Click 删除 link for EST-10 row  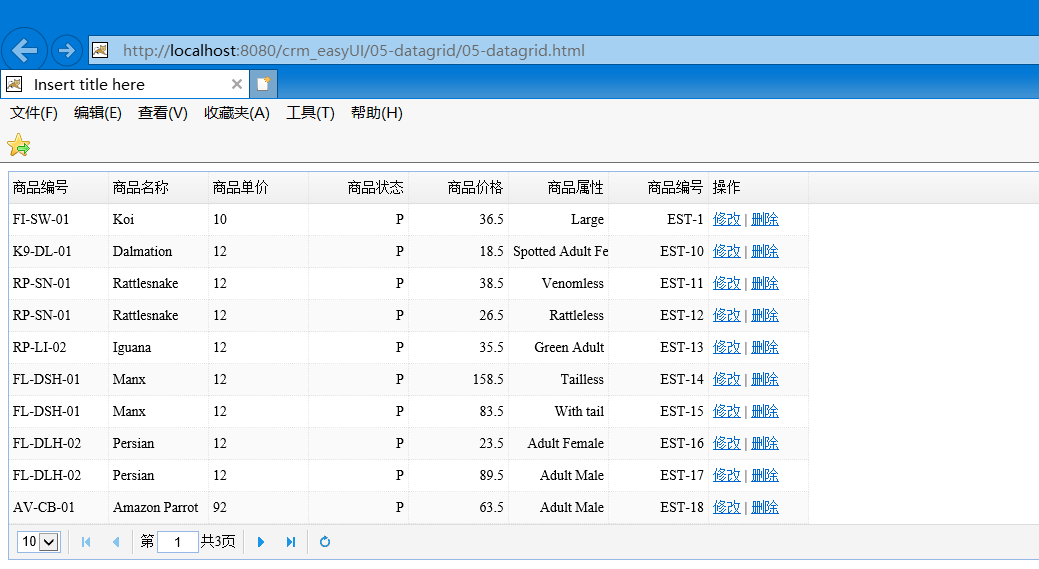click(765, 251)
